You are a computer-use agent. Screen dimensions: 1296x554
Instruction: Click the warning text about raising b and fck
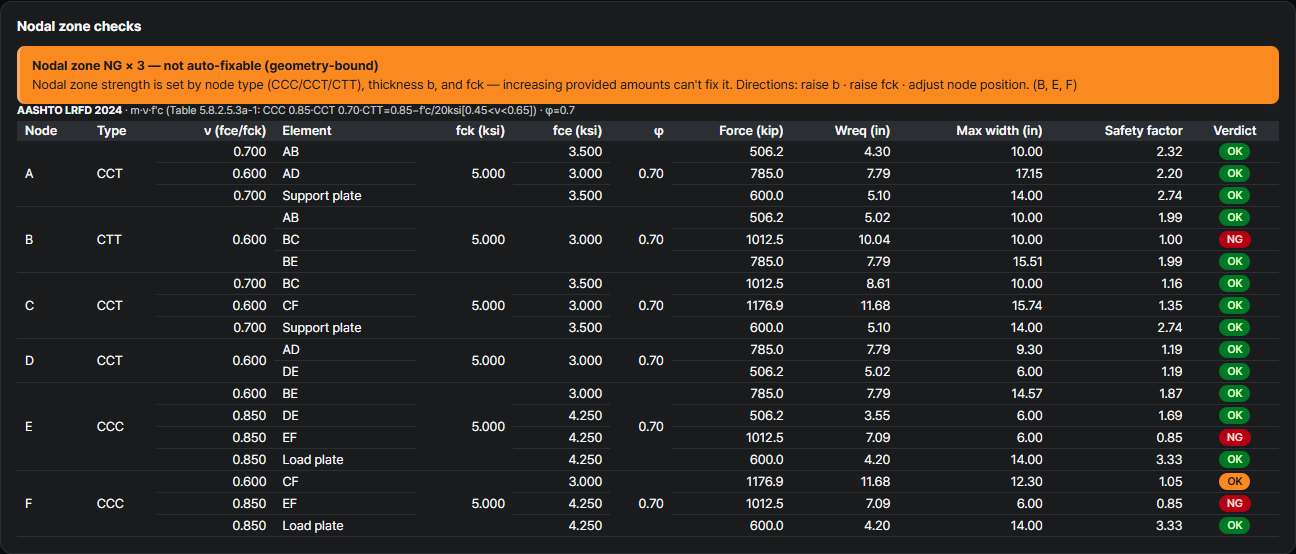[x=554, y=85]
